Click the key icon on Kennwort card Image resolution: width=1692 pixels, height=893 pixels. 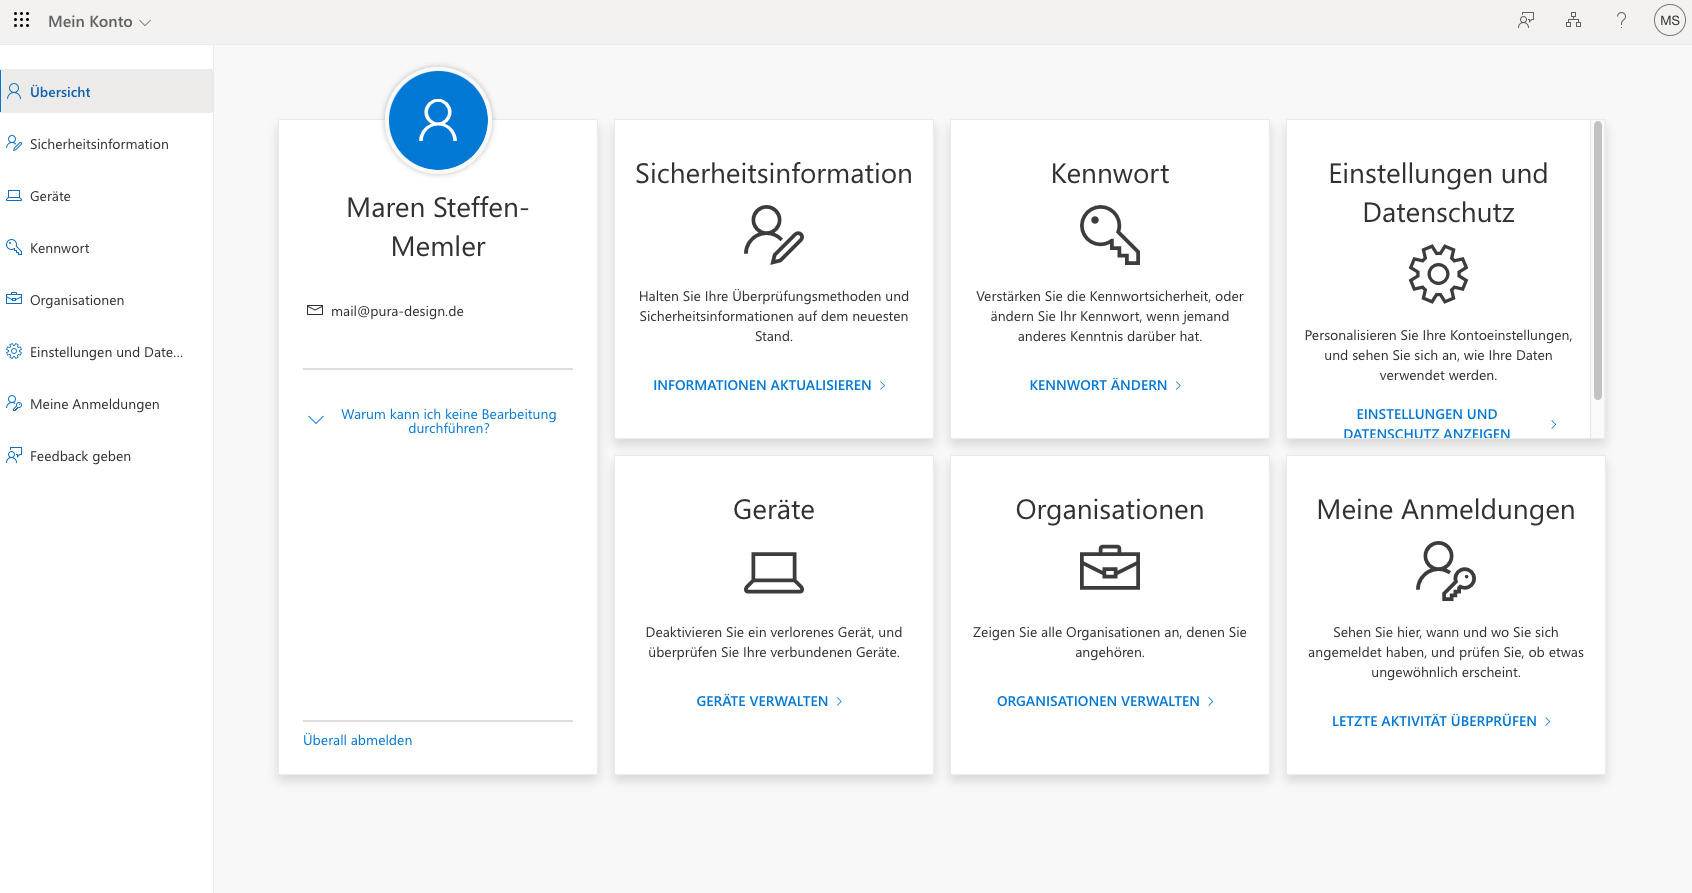(x=1110, y=235)
